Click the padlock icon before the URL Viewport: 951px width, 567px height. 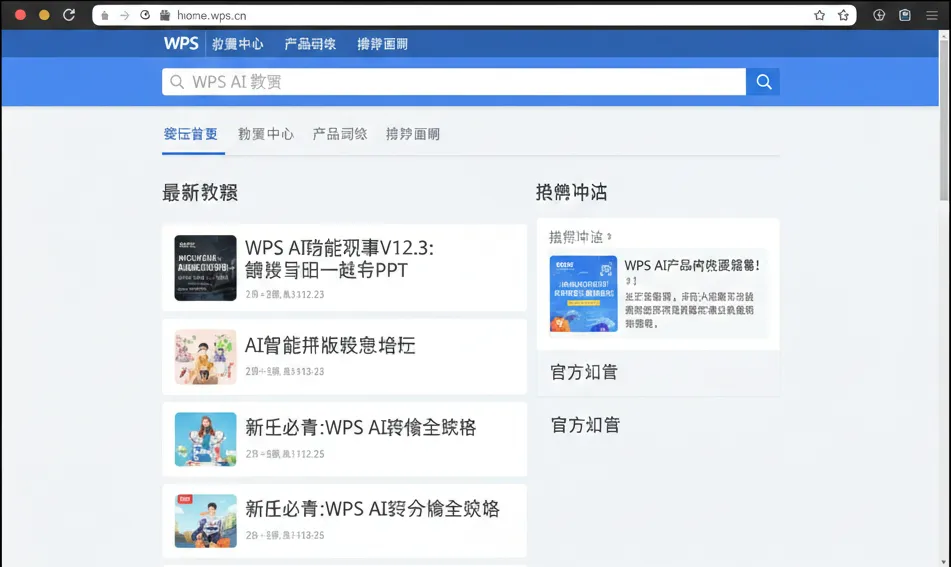coord(163,15)
